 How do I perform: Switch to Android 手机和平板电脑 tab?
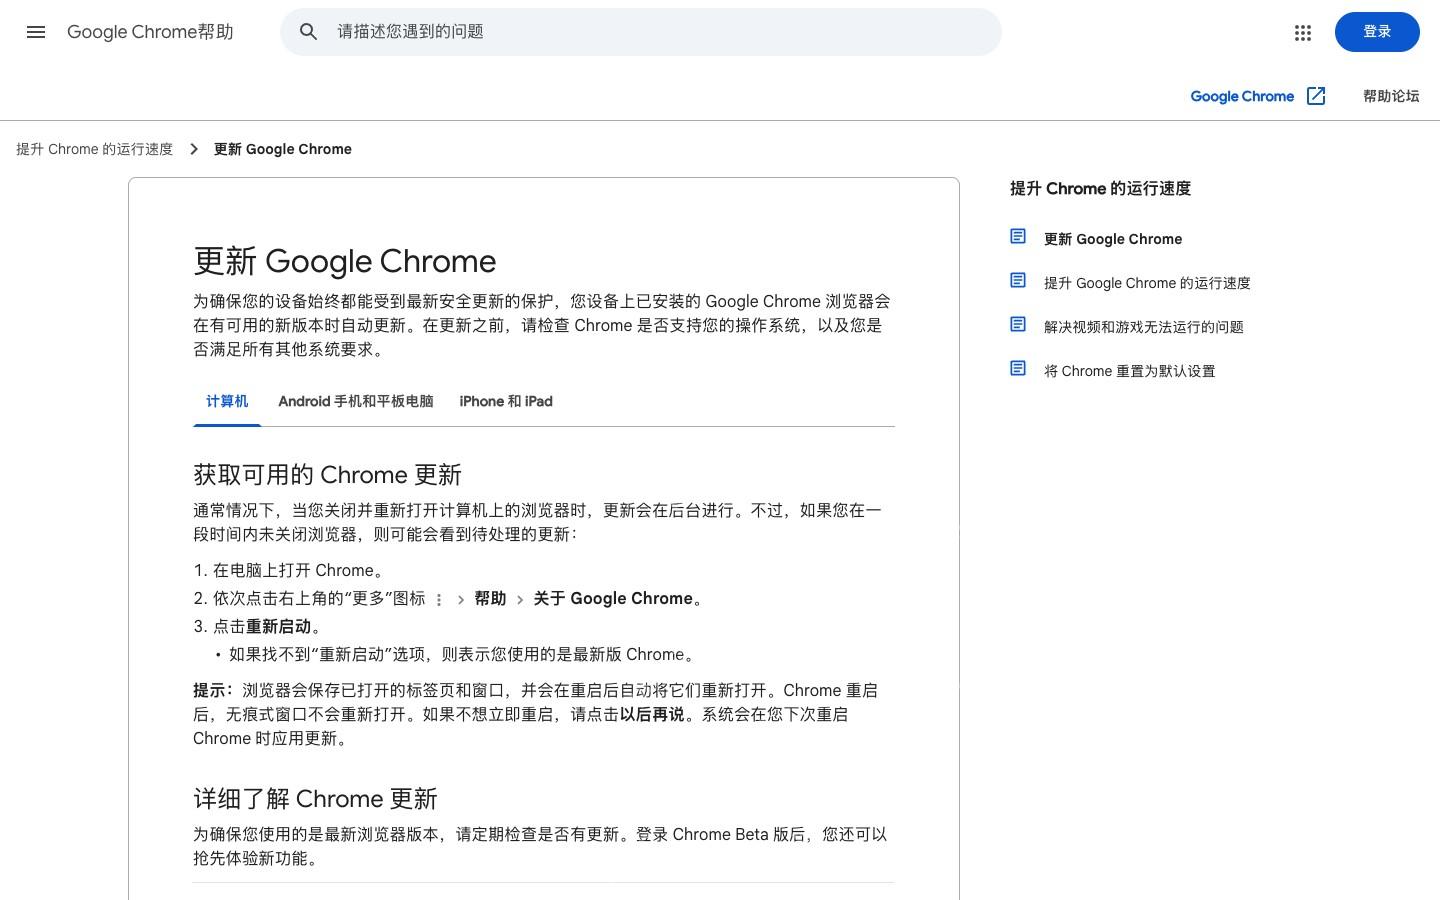(356, 402)
